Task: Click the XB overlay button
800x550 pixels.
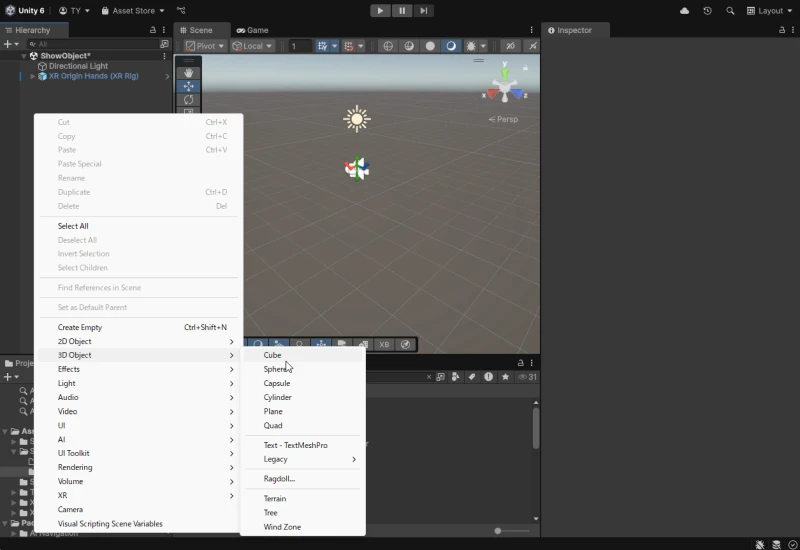Action: tap(384, 345)
